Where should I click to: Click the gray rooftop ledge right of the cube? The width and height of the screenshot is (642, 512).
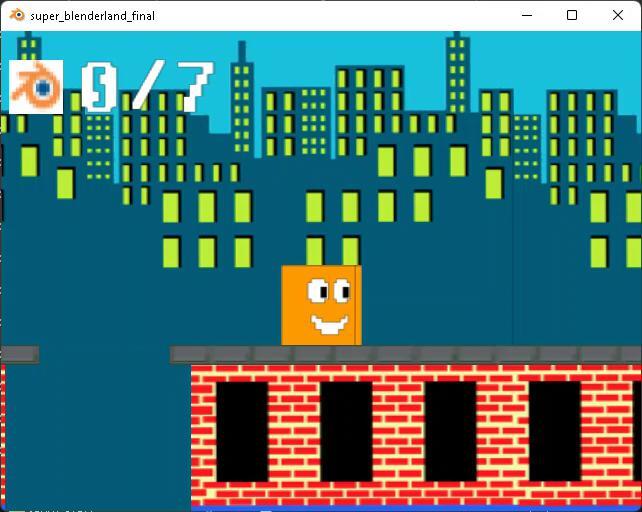click(500, 354)
